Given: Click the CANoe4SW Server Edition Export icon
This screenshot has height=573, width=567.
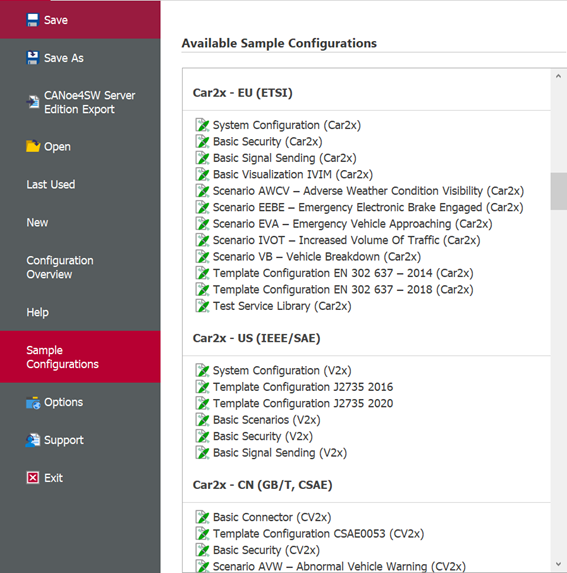Looking at the screenshot, I should [x=33, y=102].
